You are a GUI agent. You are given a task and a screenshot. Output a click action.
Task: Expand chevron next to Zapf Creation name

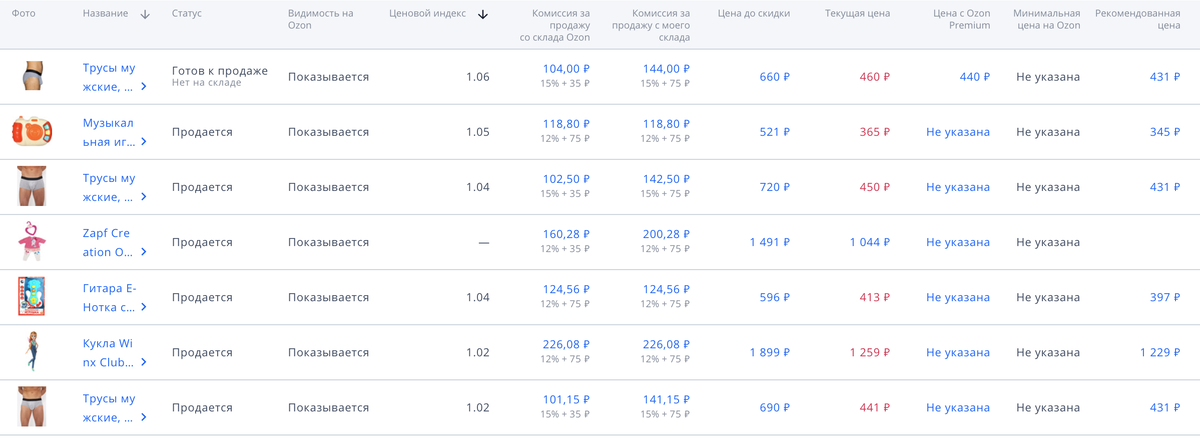(144, 252)
